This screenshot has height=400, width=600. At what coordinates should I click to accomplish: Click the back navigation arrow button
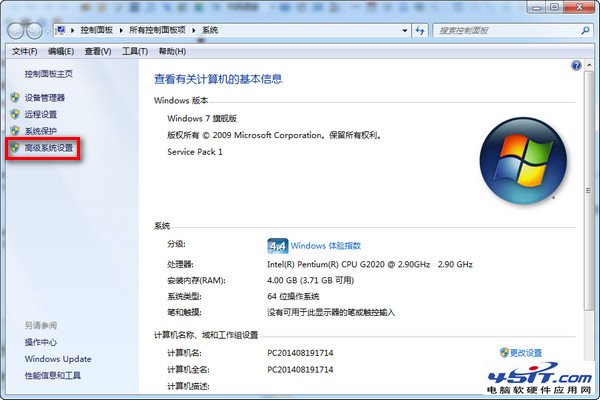coord(15,31)
